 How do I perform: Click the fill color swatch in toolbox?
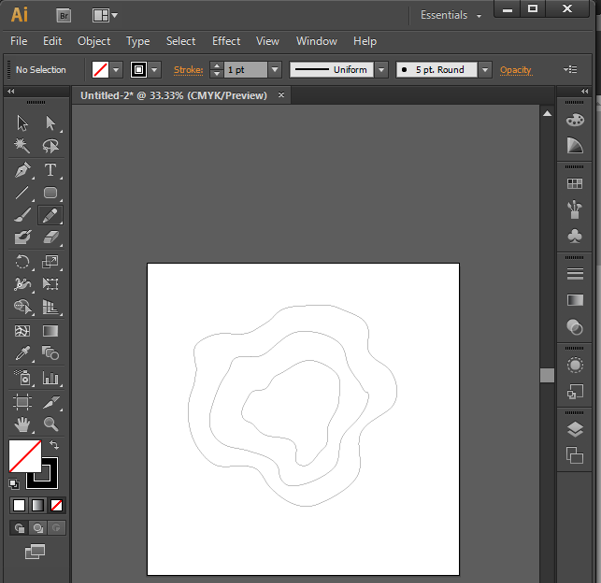click(x=24, y=457)
